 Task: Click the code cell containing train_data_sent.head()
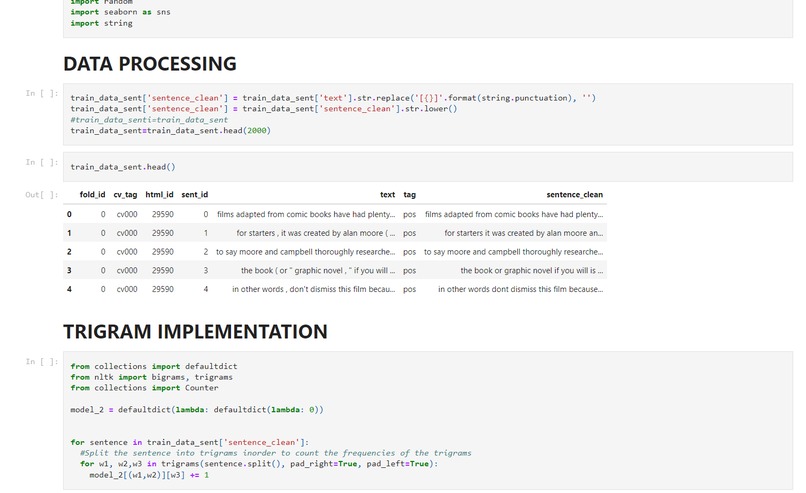[x=428, y=167]
